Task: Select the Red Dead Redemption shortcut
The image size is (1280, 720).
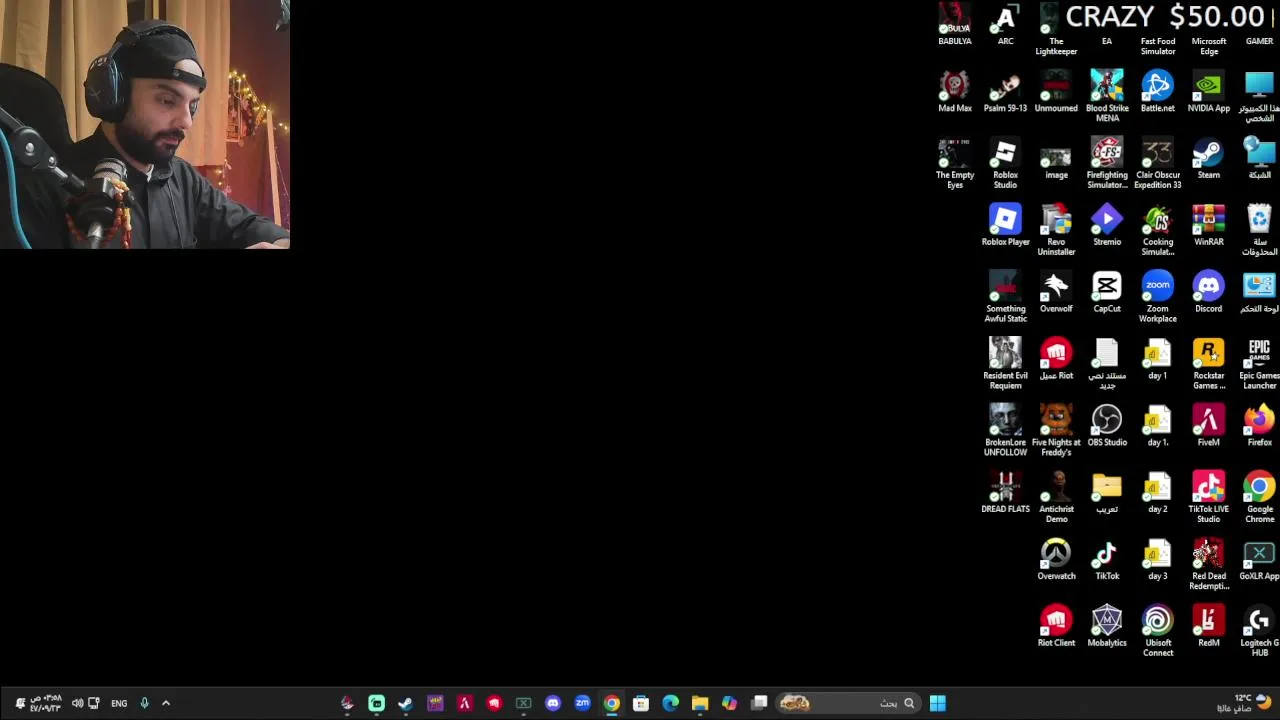Action: click(1208, 565)
